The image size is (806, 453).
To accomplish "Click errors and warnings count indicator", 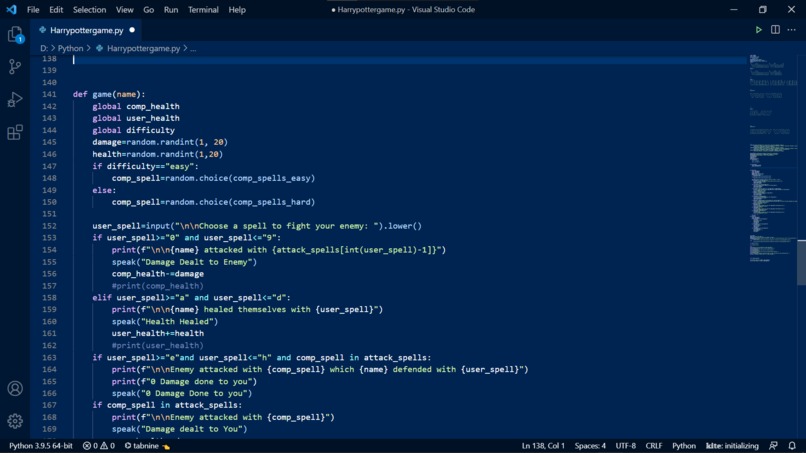I will pos(99,446).
